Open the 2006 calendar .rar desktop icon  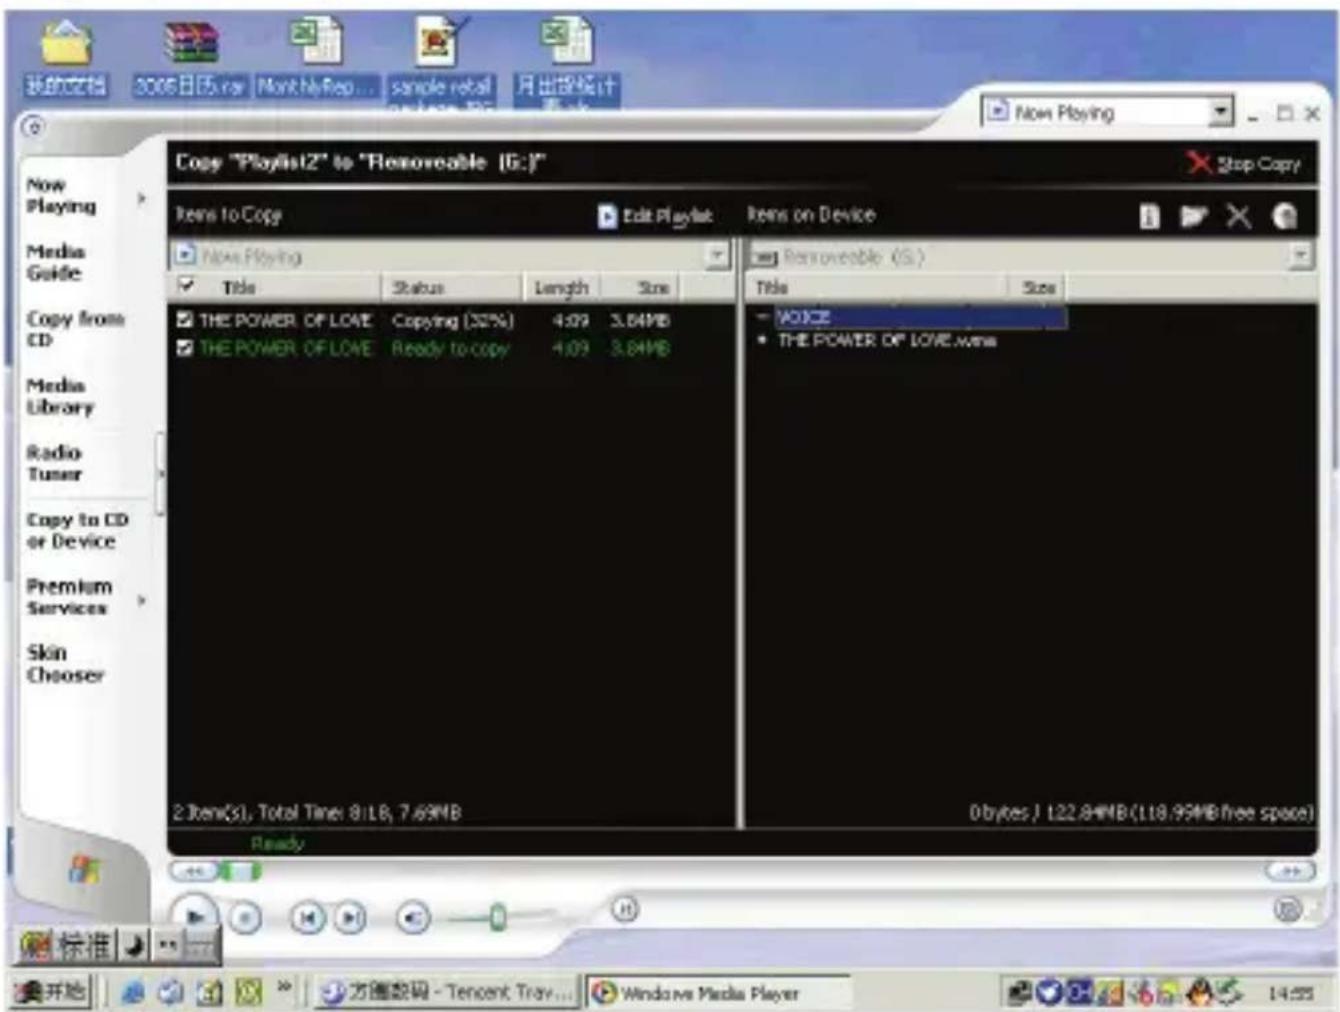tap(190, 58)
